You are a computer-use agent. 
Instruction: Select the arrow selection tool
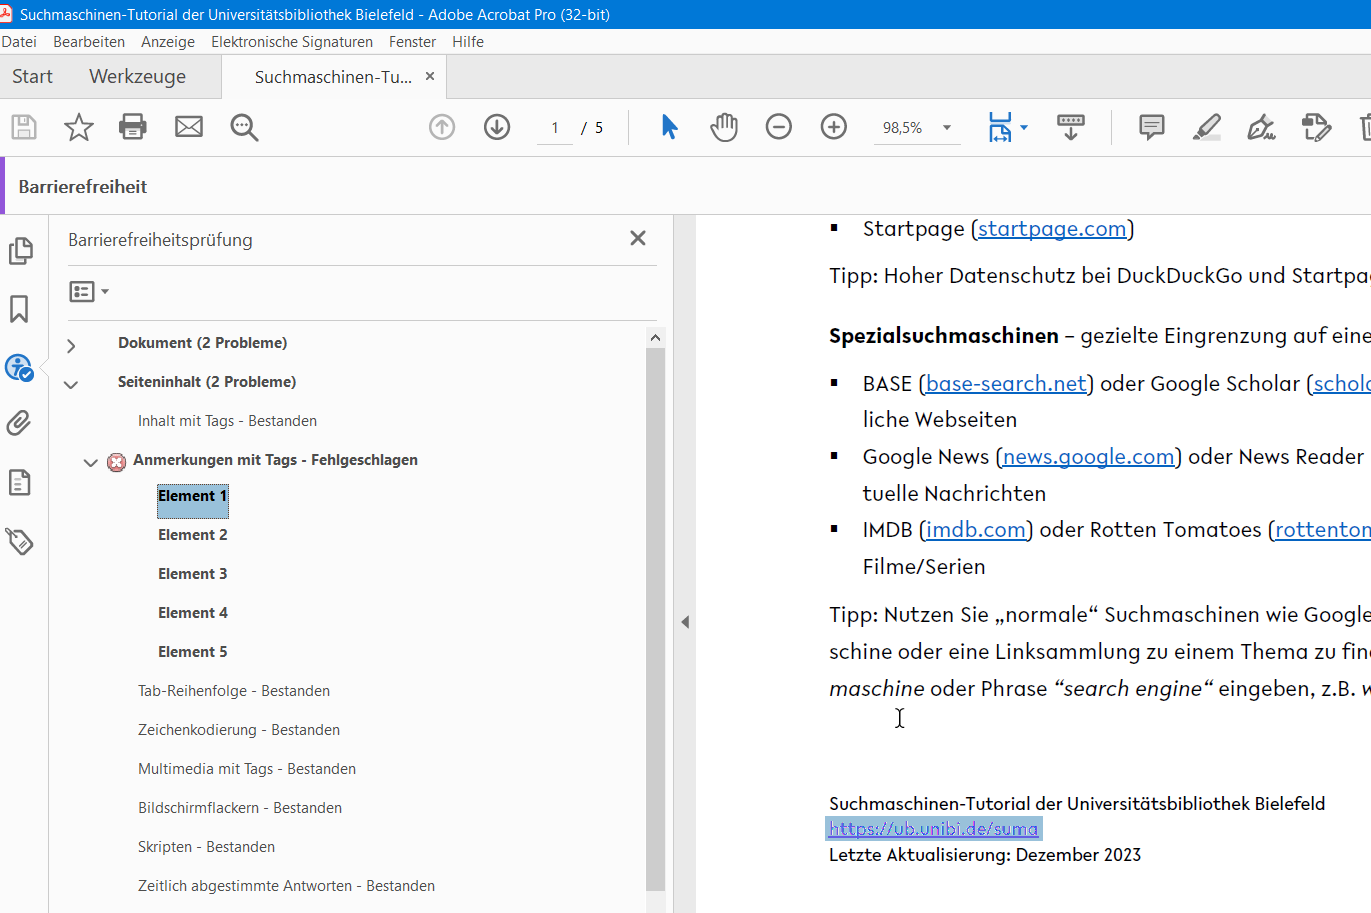(x=669, y=127)
